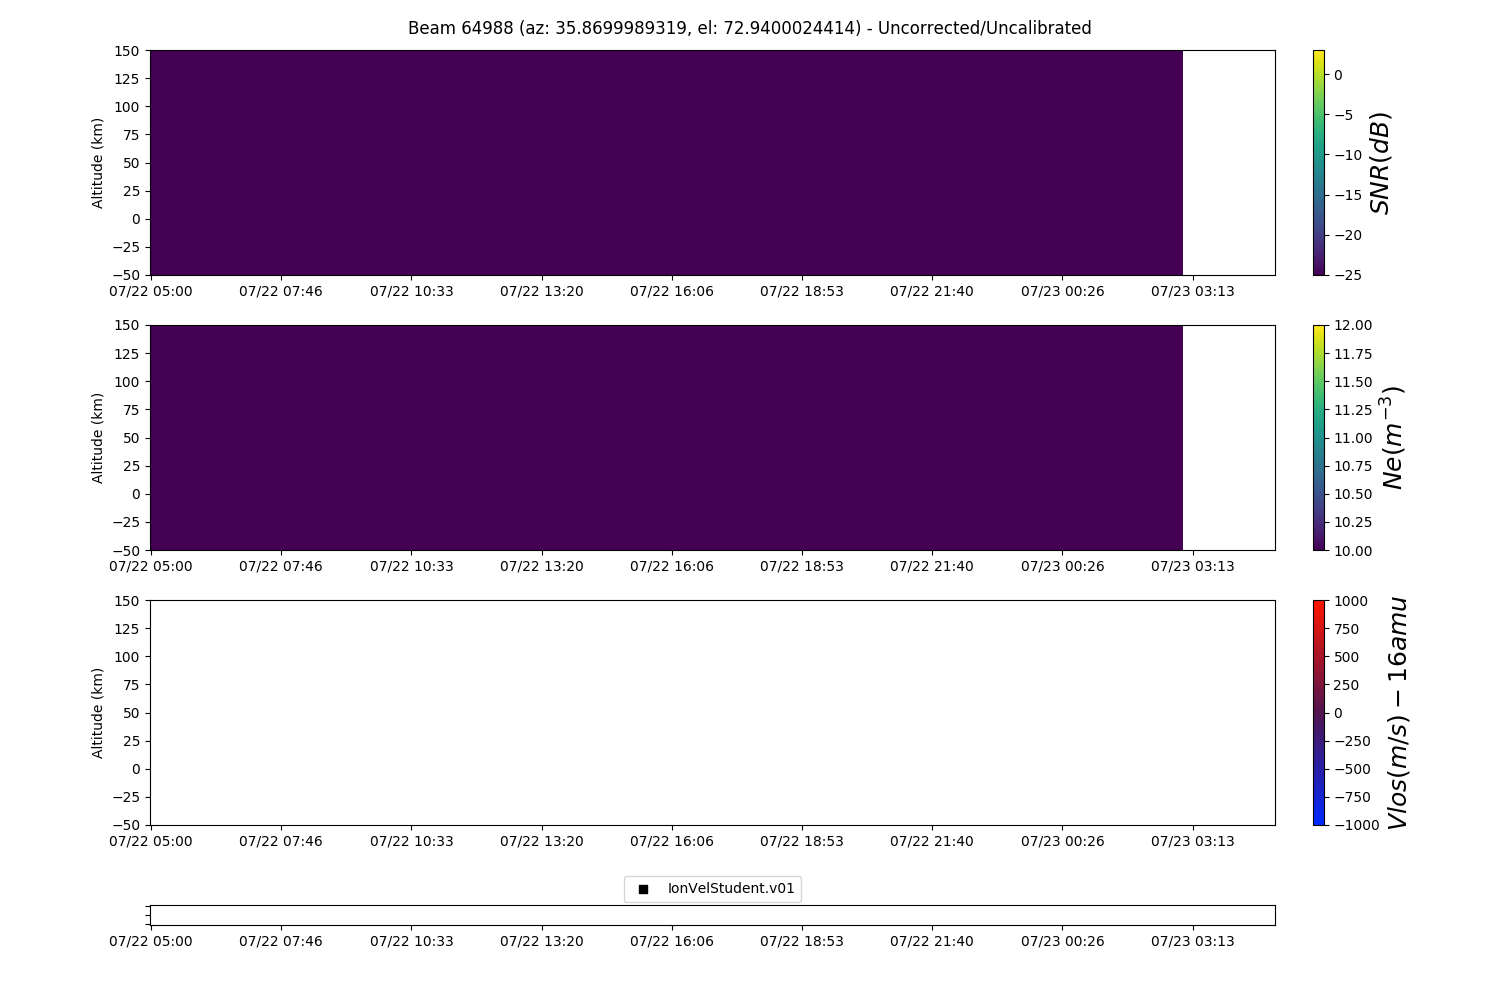Select the Beam 64988 plot title
Screen dimensions: 1500x1000
749,28
